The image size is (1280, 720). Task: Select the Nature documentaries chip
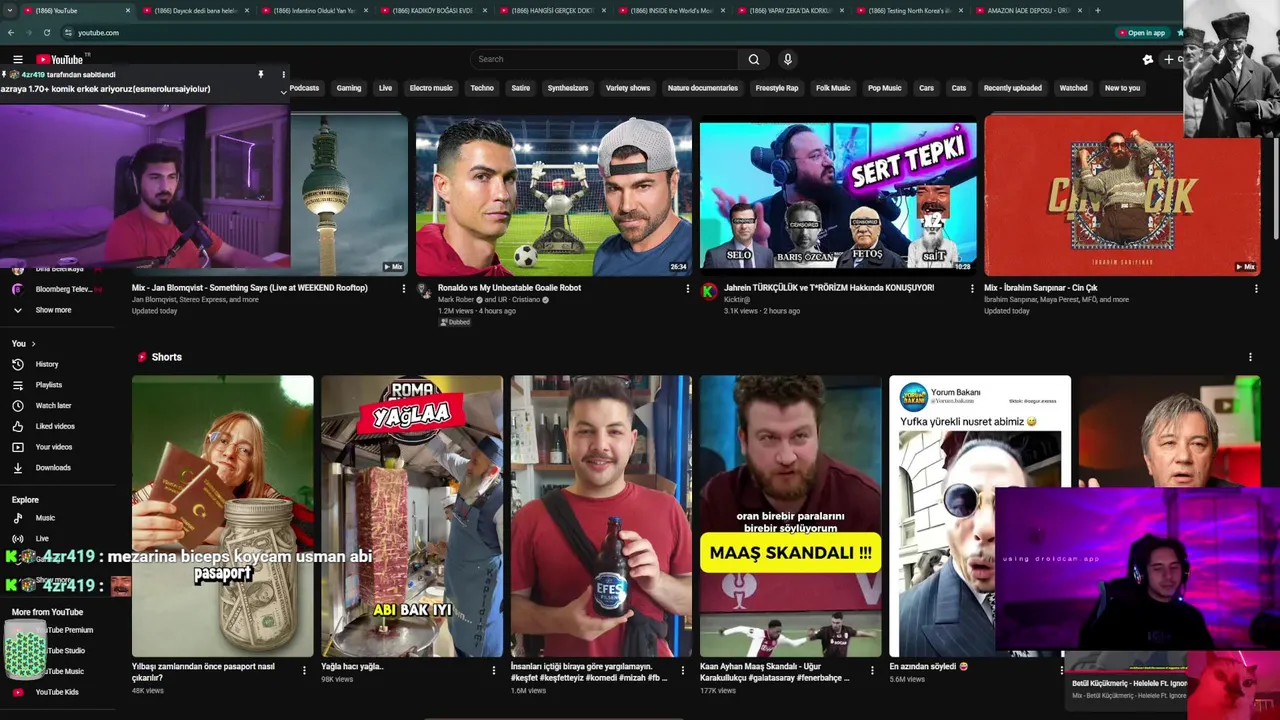(703, 88)
